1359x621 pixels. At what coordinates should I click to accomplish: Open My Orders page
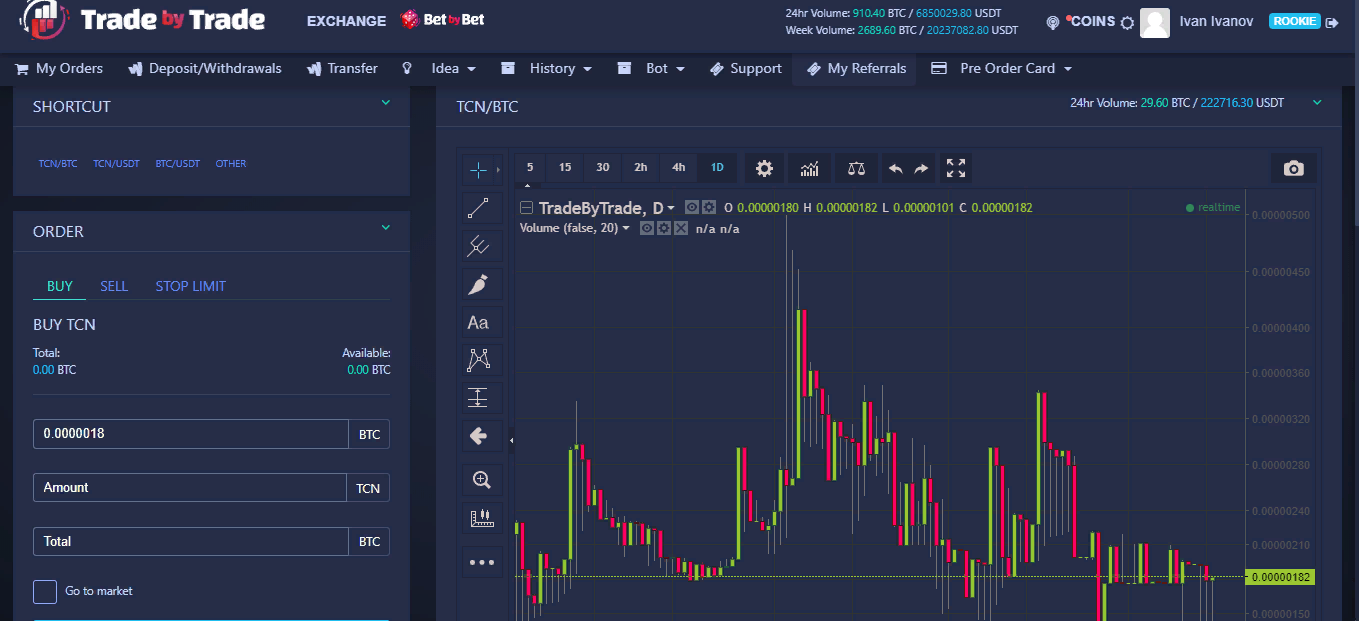coord(59,68)
